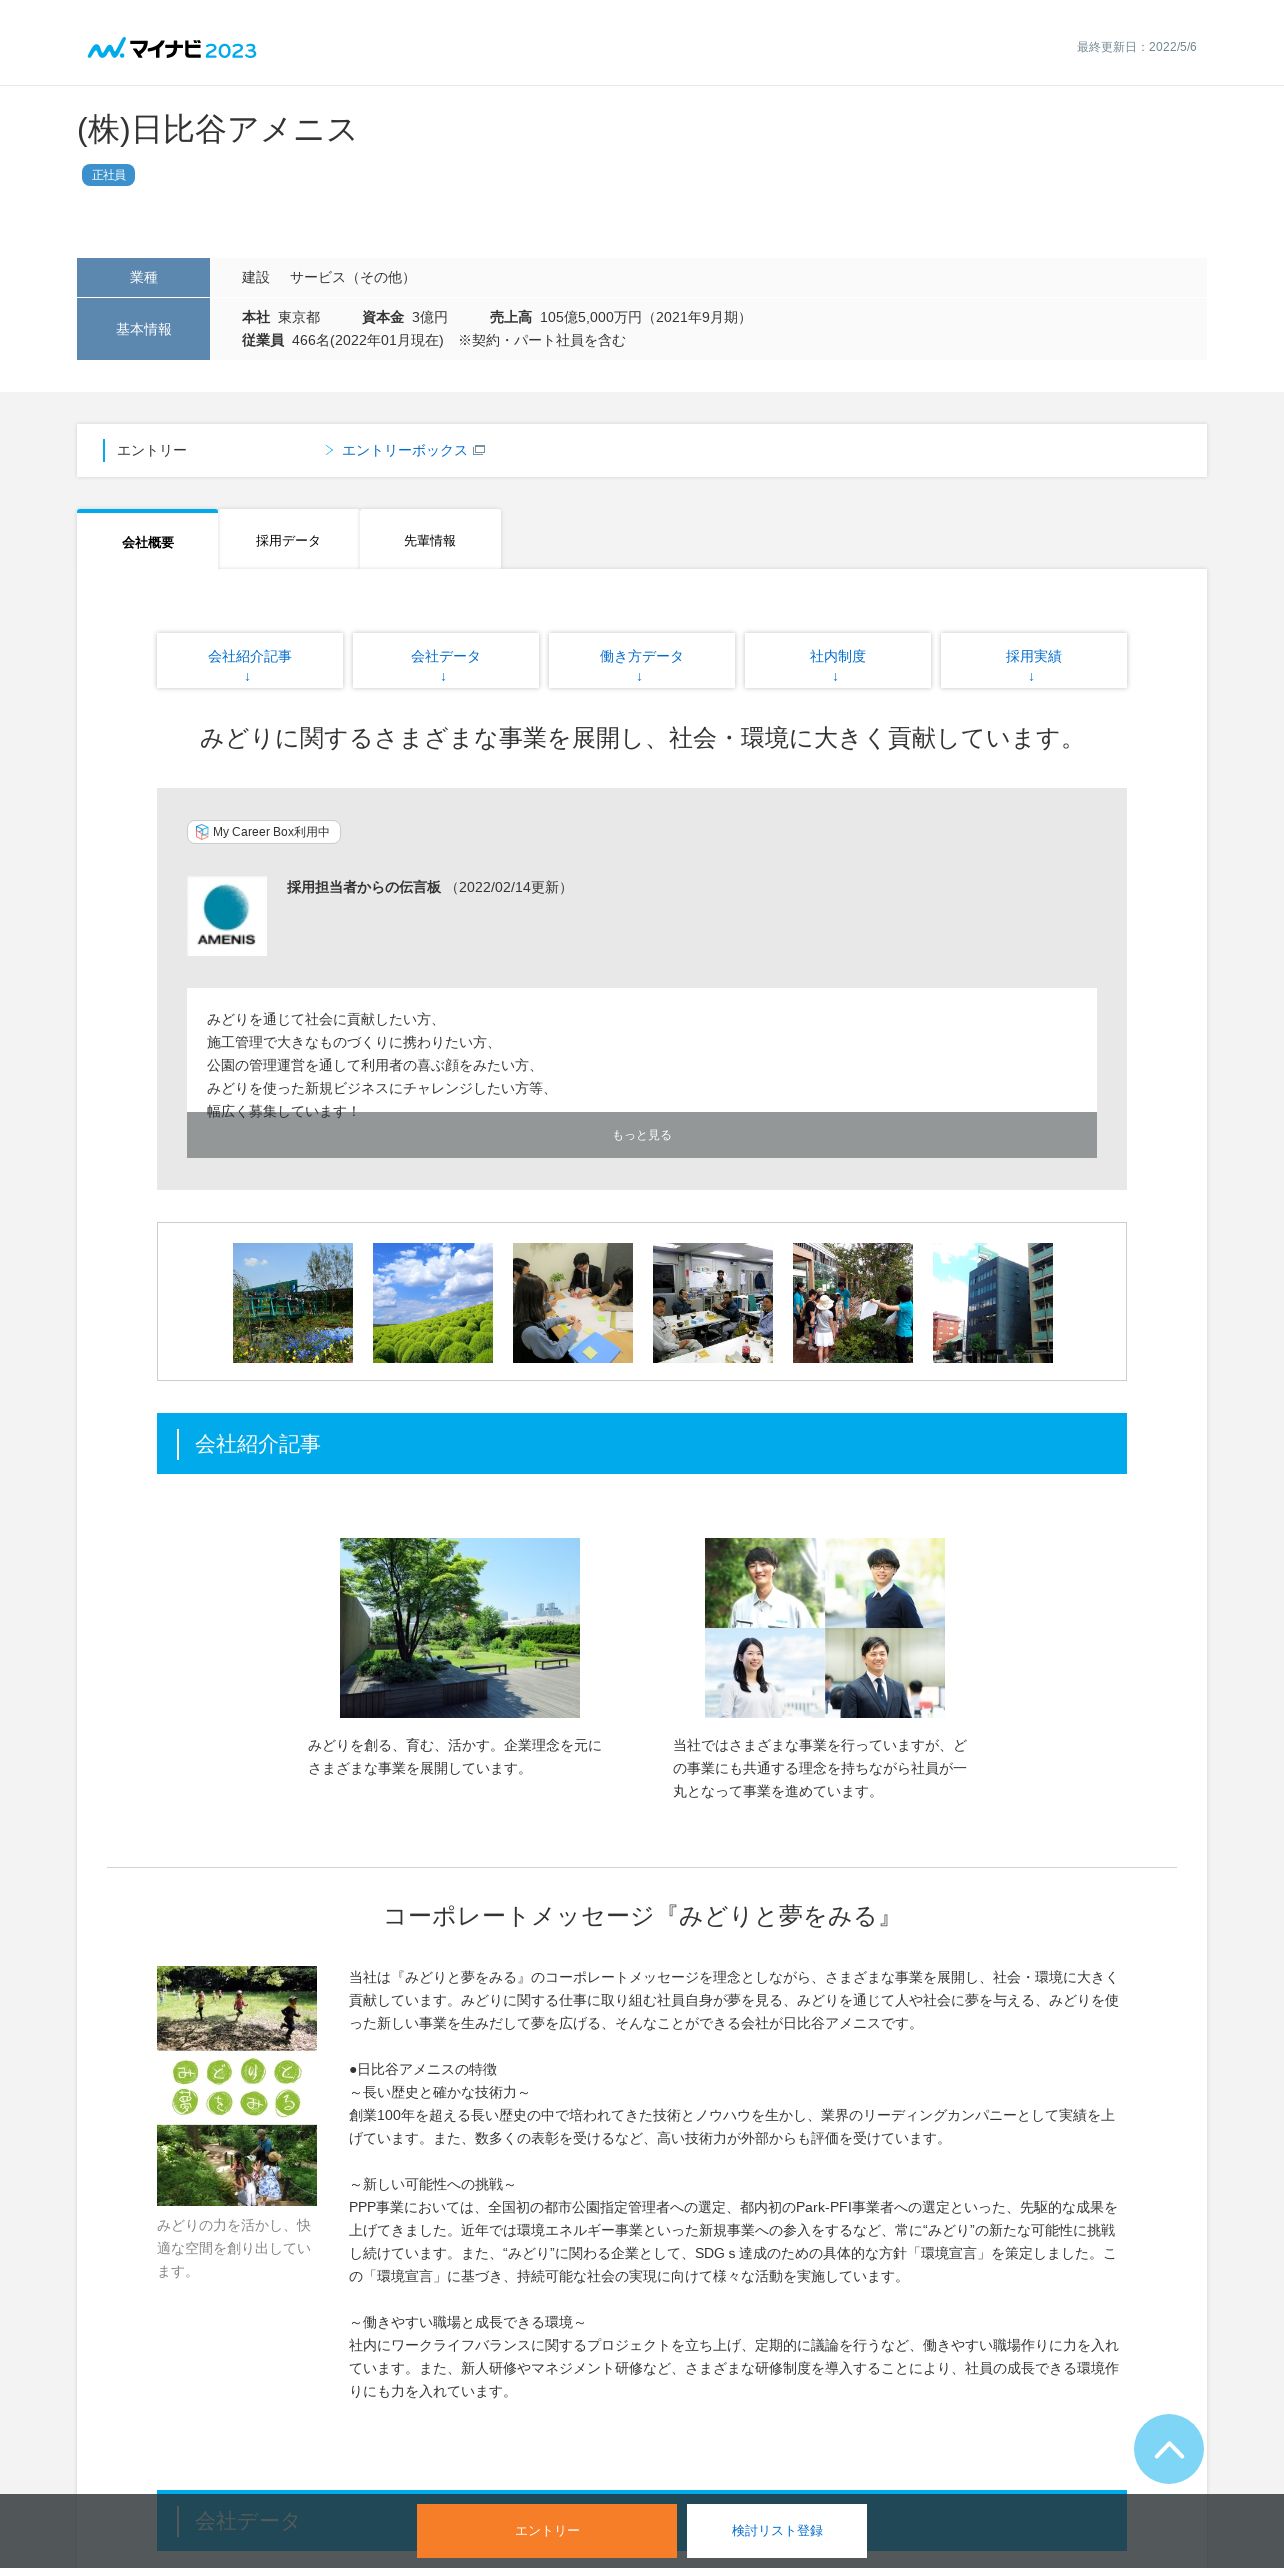Image resolution: width=1284 pixels, height=2568 pixels.
Task: Open the エントリーボックス link
Action: point(405,450)
